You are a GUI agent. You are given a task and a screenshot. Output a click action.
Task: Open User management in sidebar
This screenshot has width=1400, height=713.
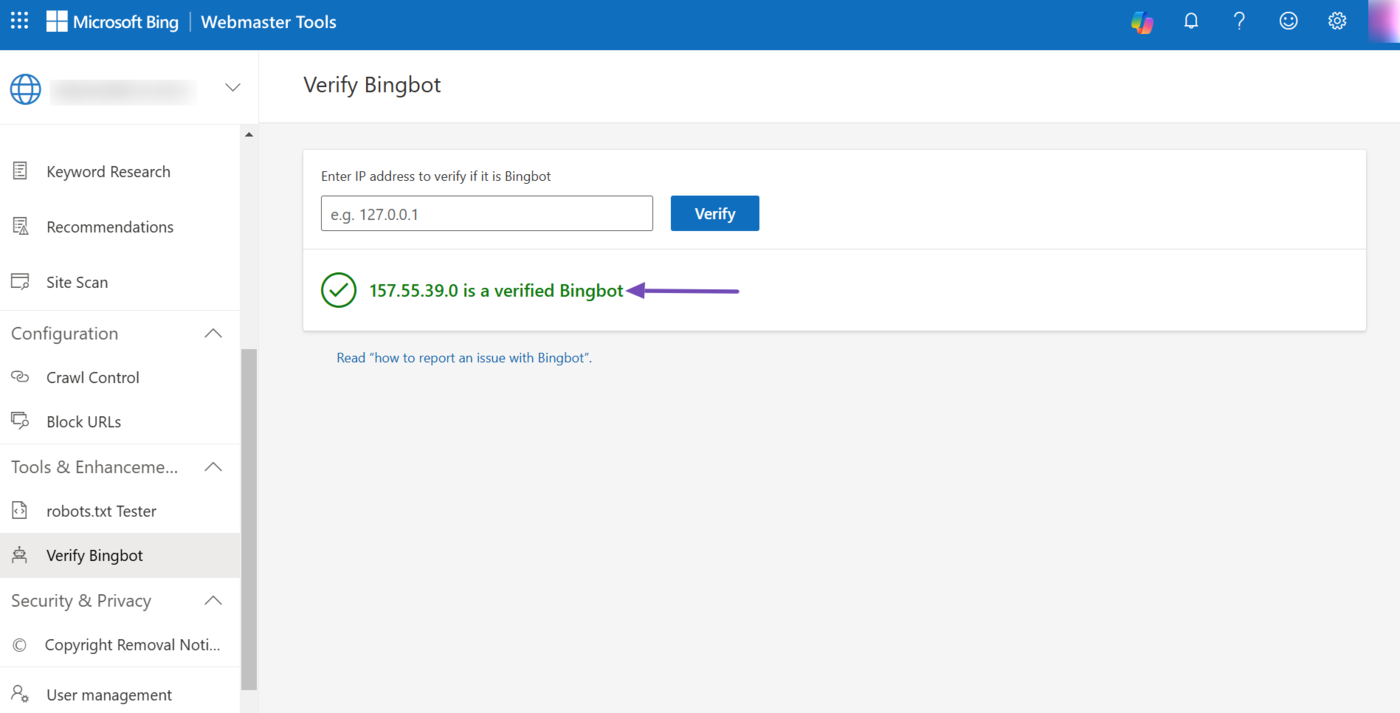[x=109, y=695]
